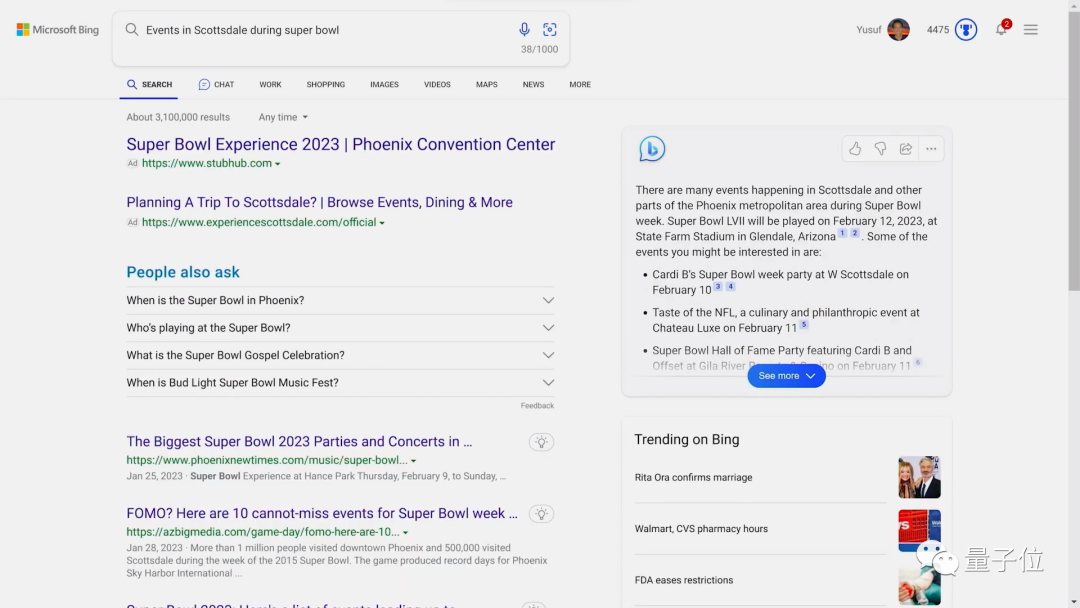Open the notifications bell
1080x608 pixels.
coord(1000,30)
